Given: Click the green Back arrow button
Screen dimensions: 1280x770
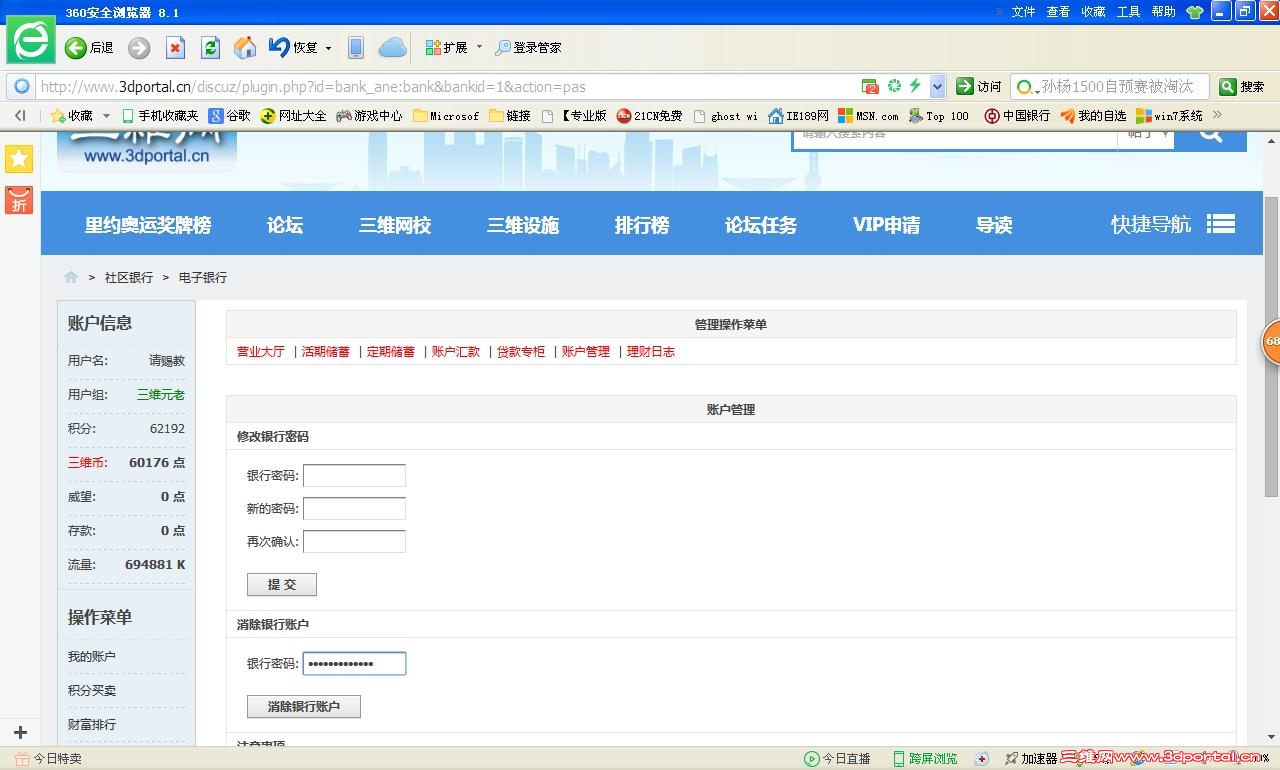Looking at the screenshot, I should 75,47.
